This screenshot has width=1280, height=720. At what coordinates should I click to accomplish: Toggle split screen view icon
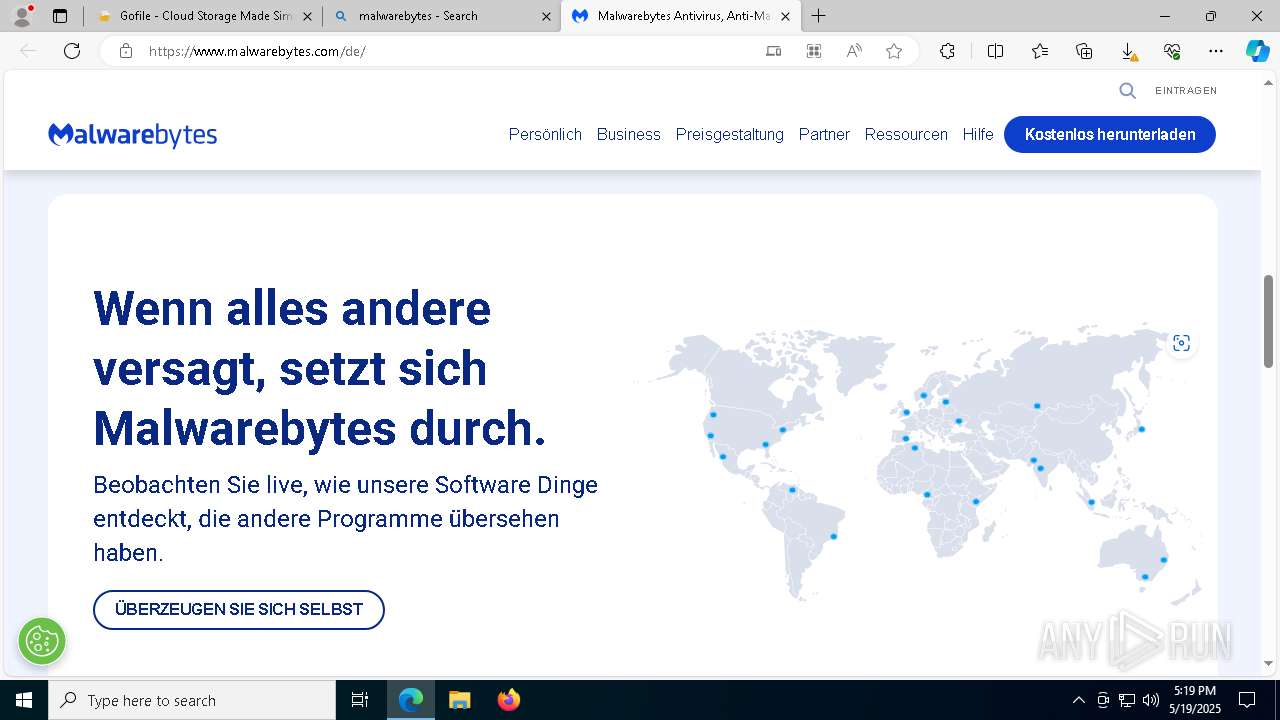(995, 51)
